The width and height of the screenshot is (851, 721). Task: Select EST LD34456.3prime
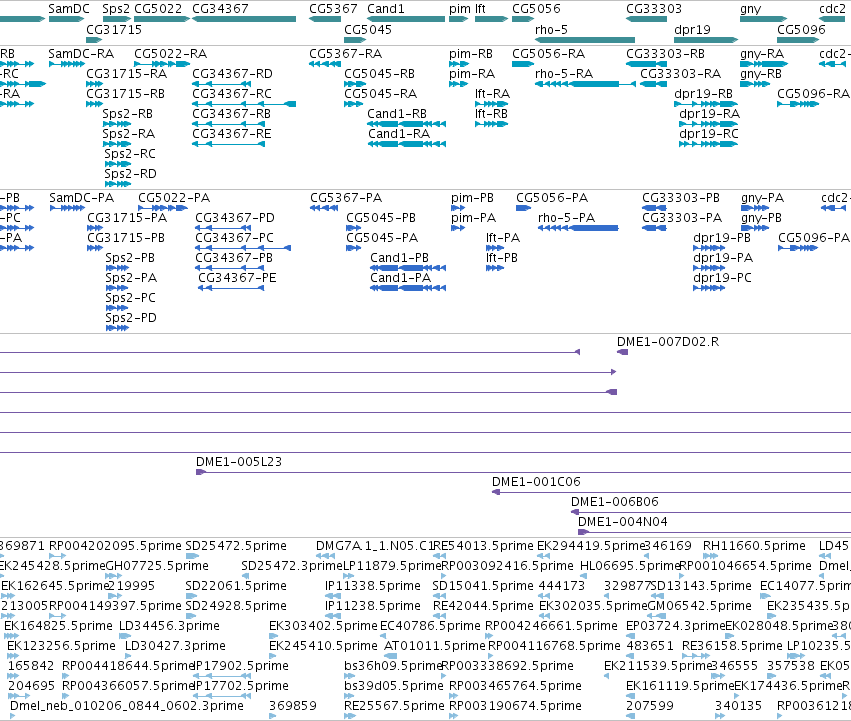[x=169, y=626]
